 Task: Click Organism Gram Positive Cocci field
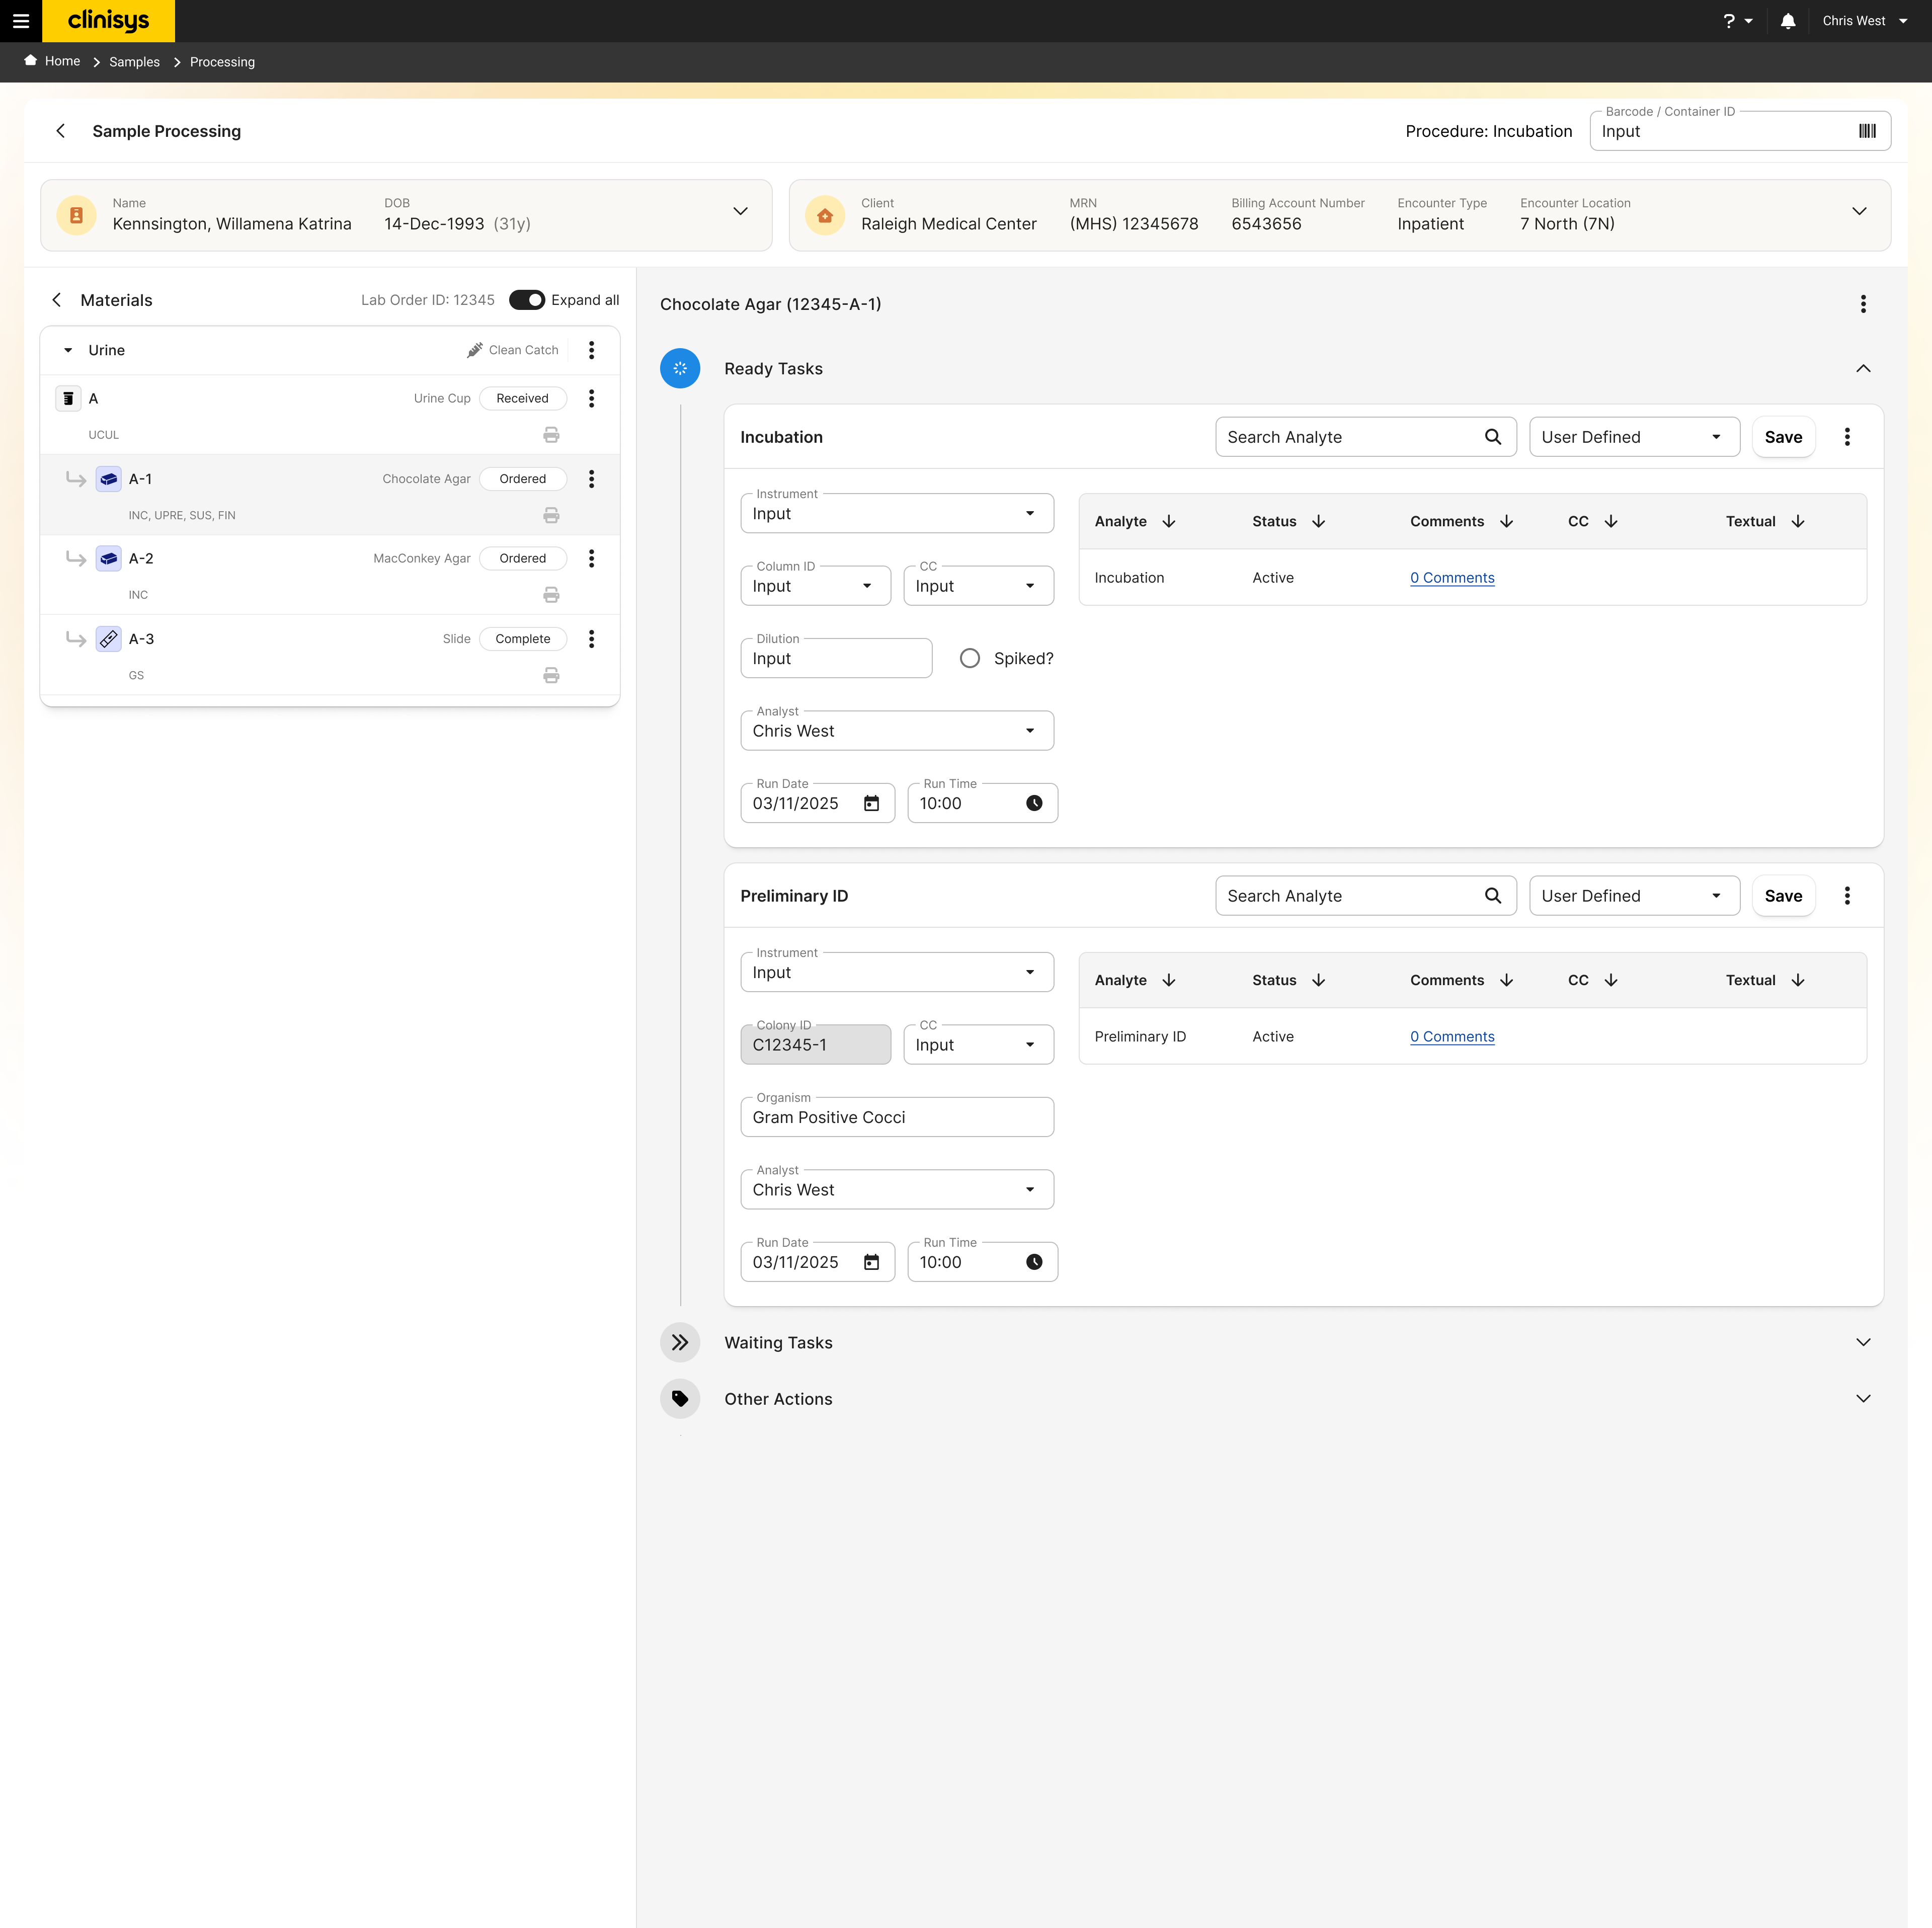point(897,1118)
